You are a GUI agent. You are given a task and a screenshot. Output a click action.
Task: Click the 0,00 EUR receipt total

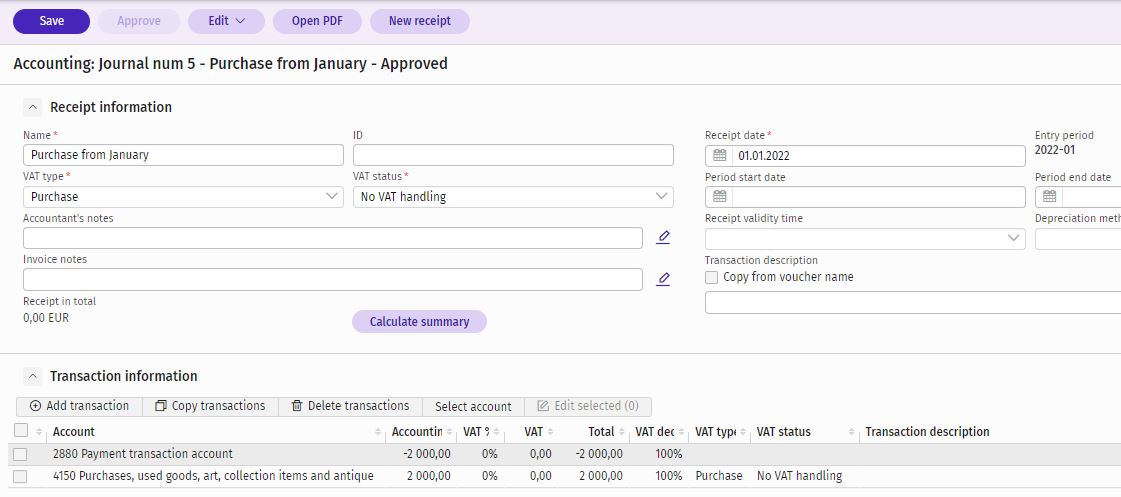(46, 318)
